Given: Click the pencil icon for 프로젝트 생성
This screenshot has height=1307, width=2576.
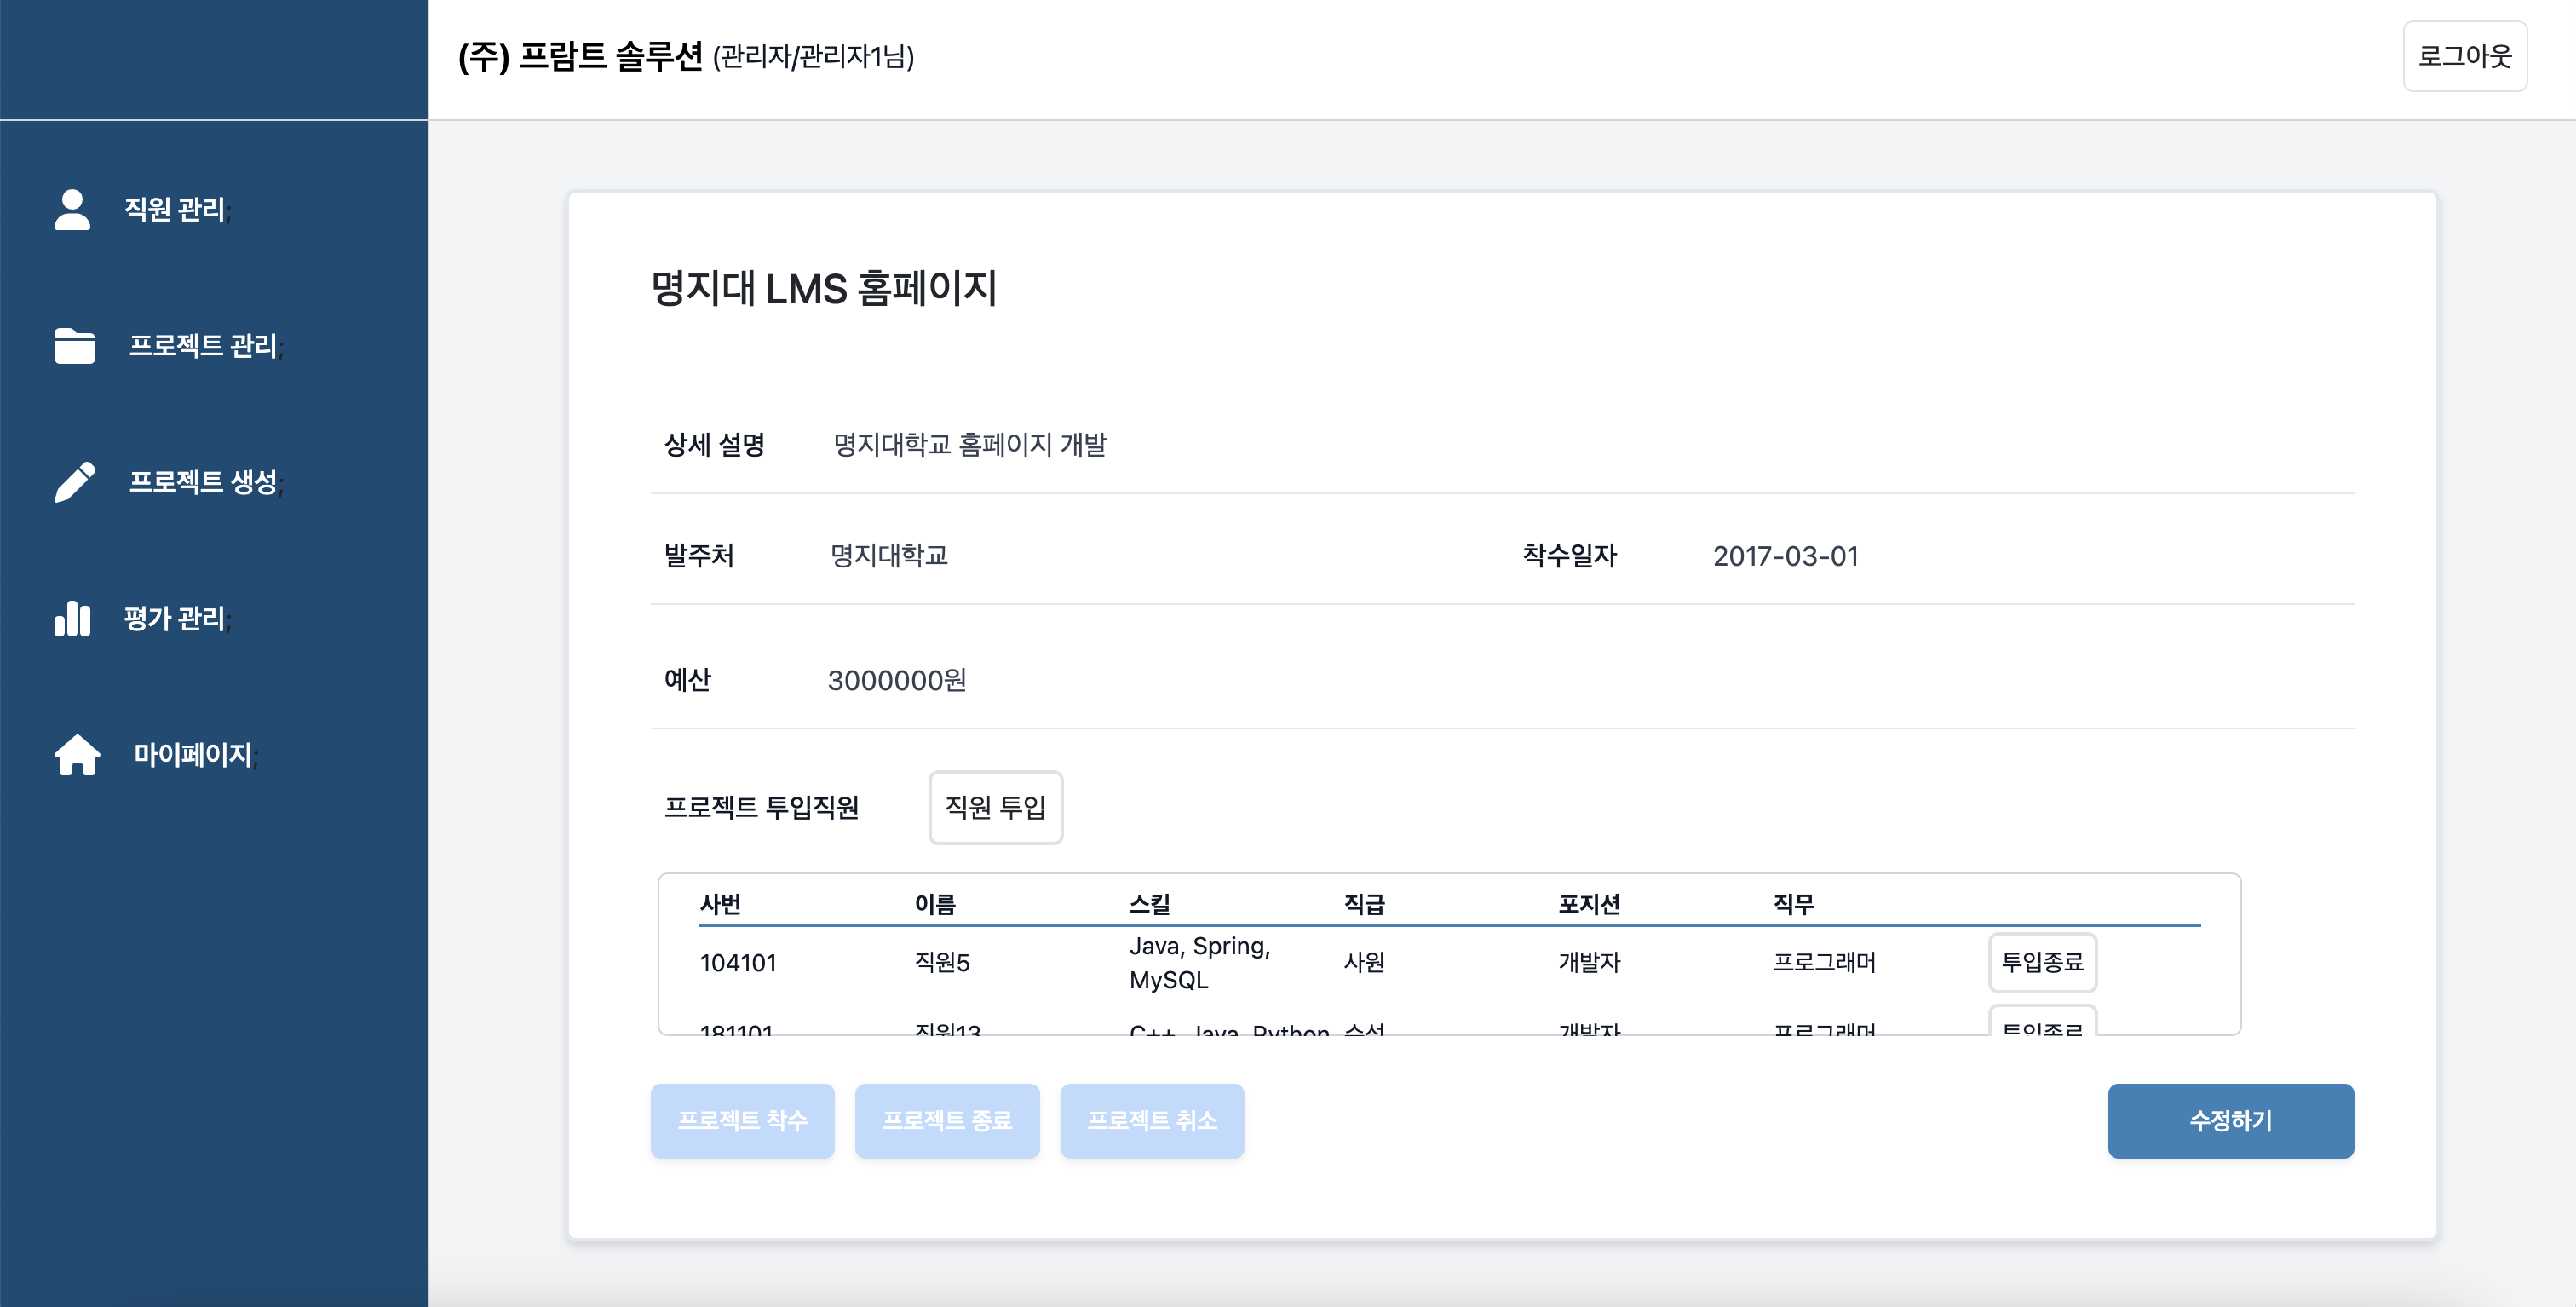Looking at the screenshot, I should point(75,482).
